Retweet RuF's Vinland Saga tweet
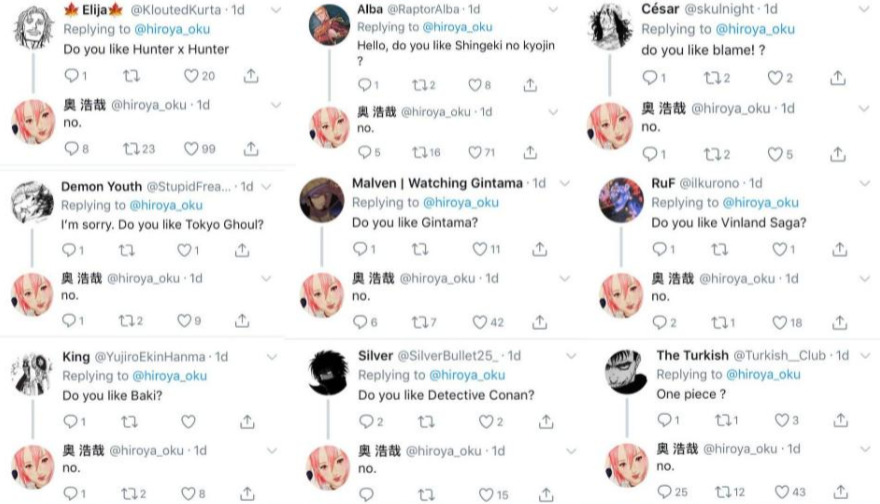The width and height of the screenshot is (880, 504). 719,249
